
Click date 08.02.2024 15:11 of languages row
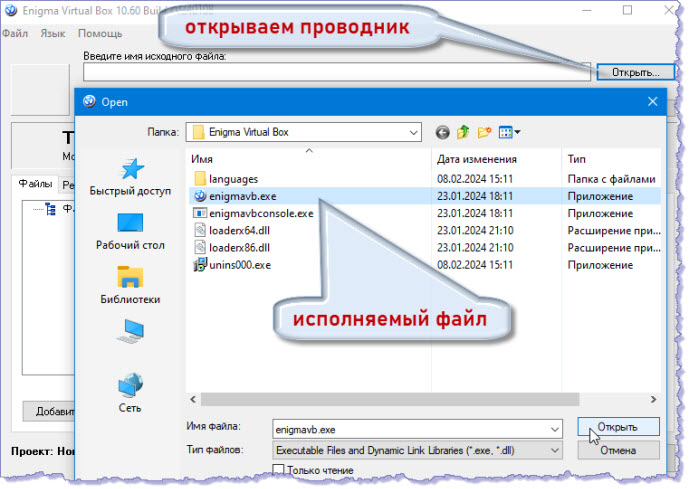pyautogui.click(x=475, y=179)
